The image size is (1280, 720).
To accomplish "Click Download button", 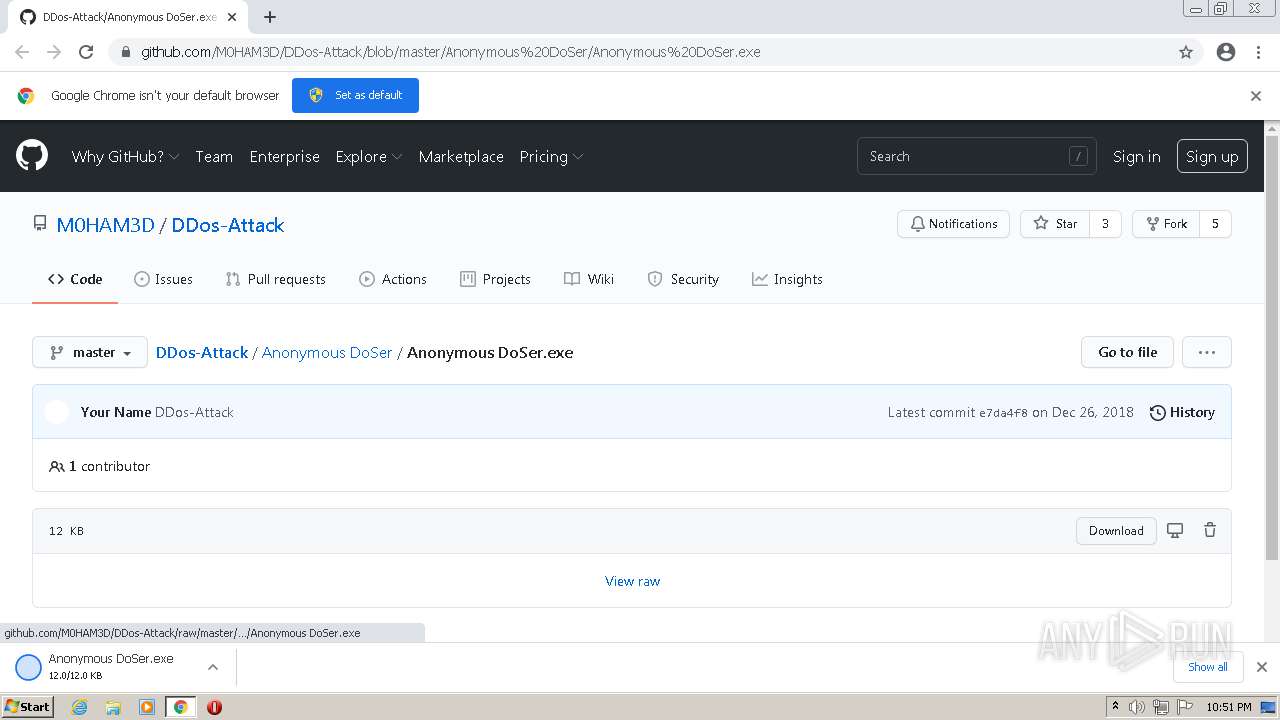I will click(x=1116, y=530).
